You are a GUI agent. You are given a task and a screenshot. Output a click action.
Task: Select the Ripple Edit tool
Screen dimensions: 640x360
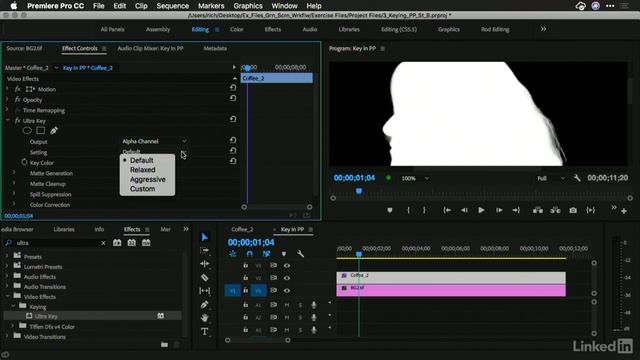tap(205, 264)
